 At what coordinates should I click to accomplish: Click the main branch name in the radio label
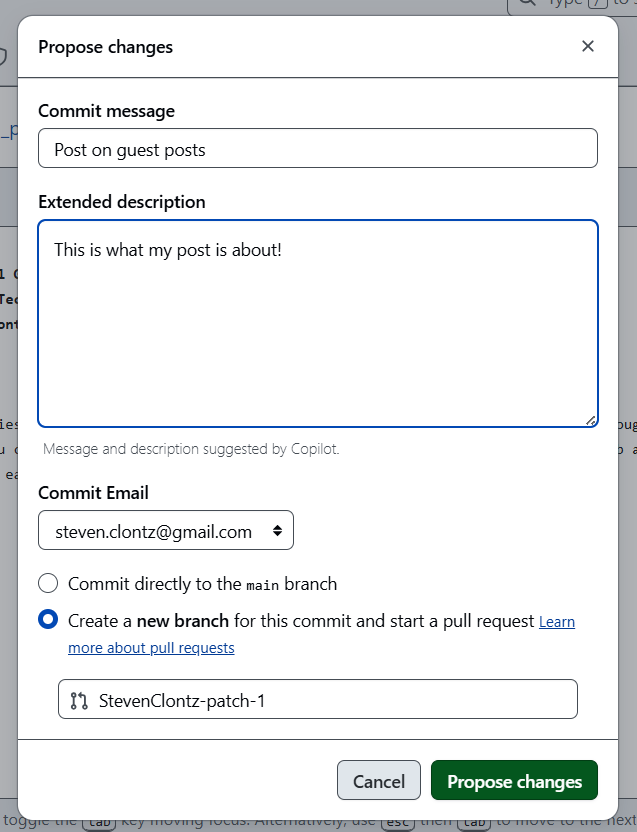[x=264, y=585]
